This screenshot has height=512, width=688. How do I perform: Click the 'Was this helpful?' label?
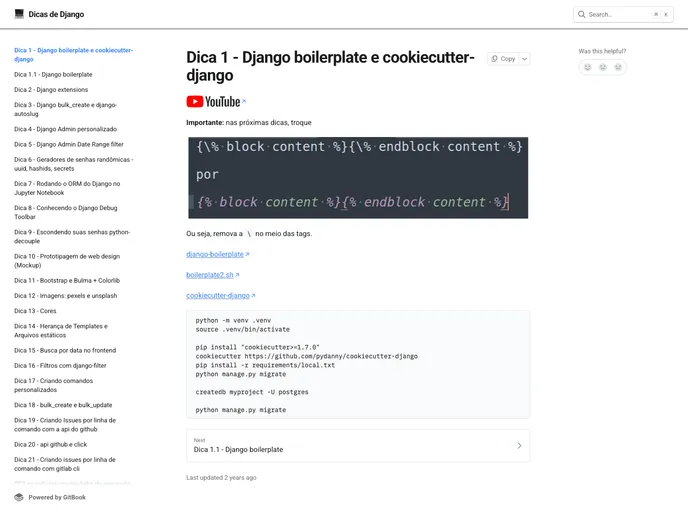pyautogui.click(x=602, y=51)
